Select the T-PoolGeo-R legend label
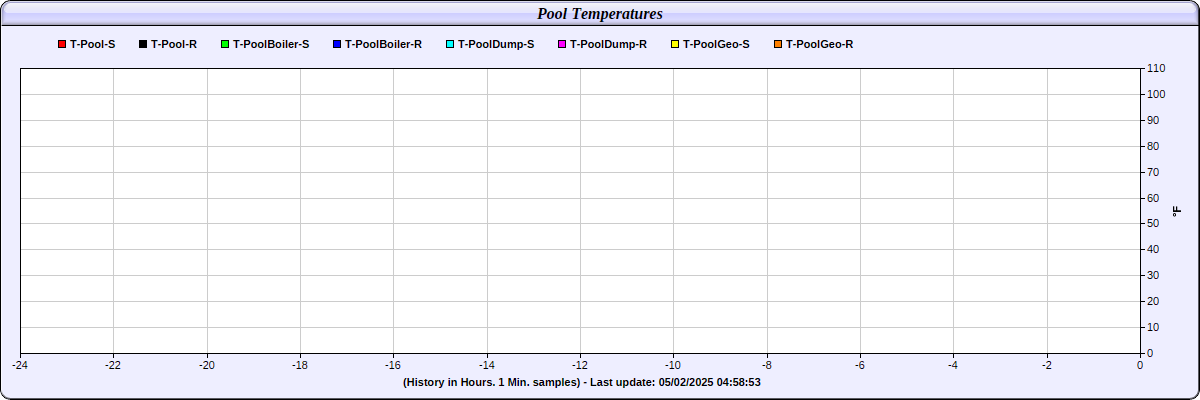 819,44
